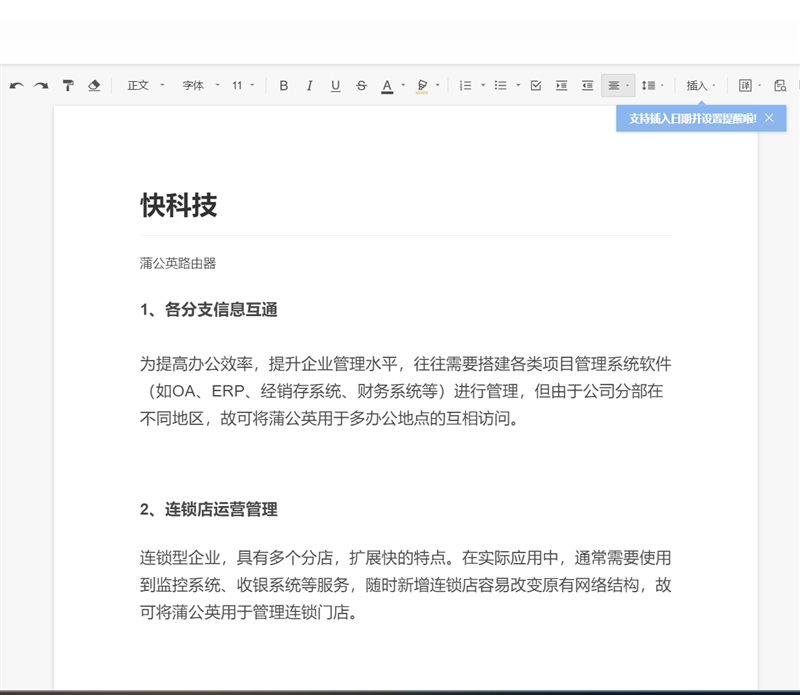The width and height of the screenshot is (800, 695).
Task: Clear formatting with the eraser icon
Action: [x=94, y=86]
